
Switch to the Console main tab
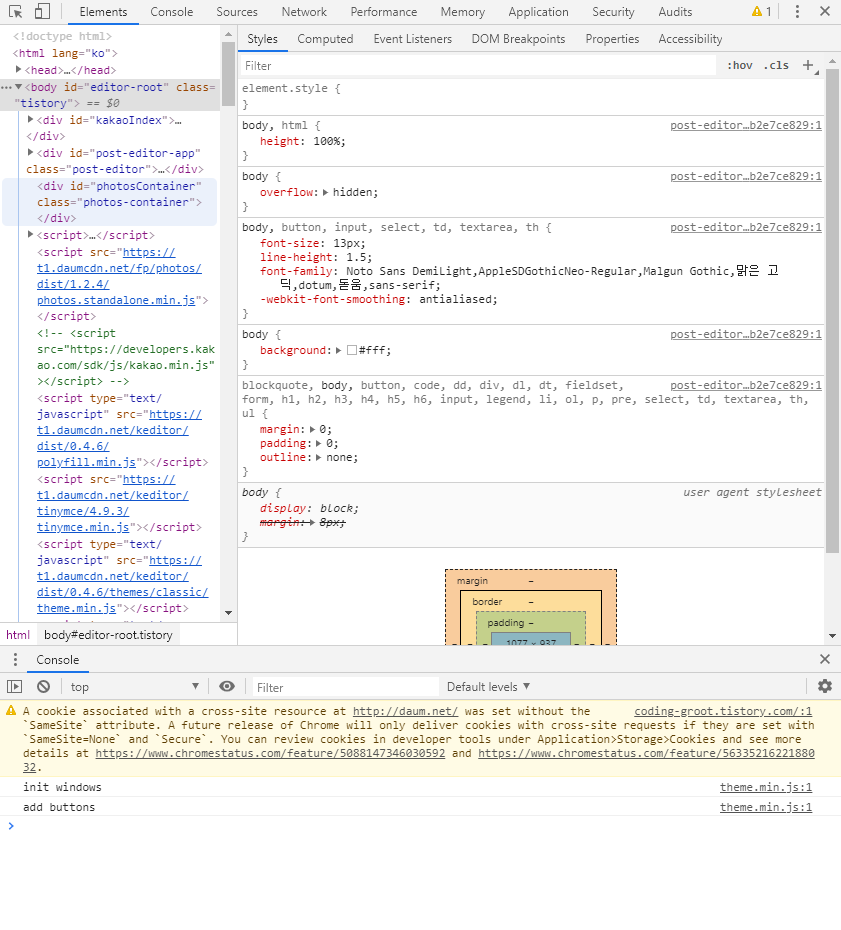(171, 12)
